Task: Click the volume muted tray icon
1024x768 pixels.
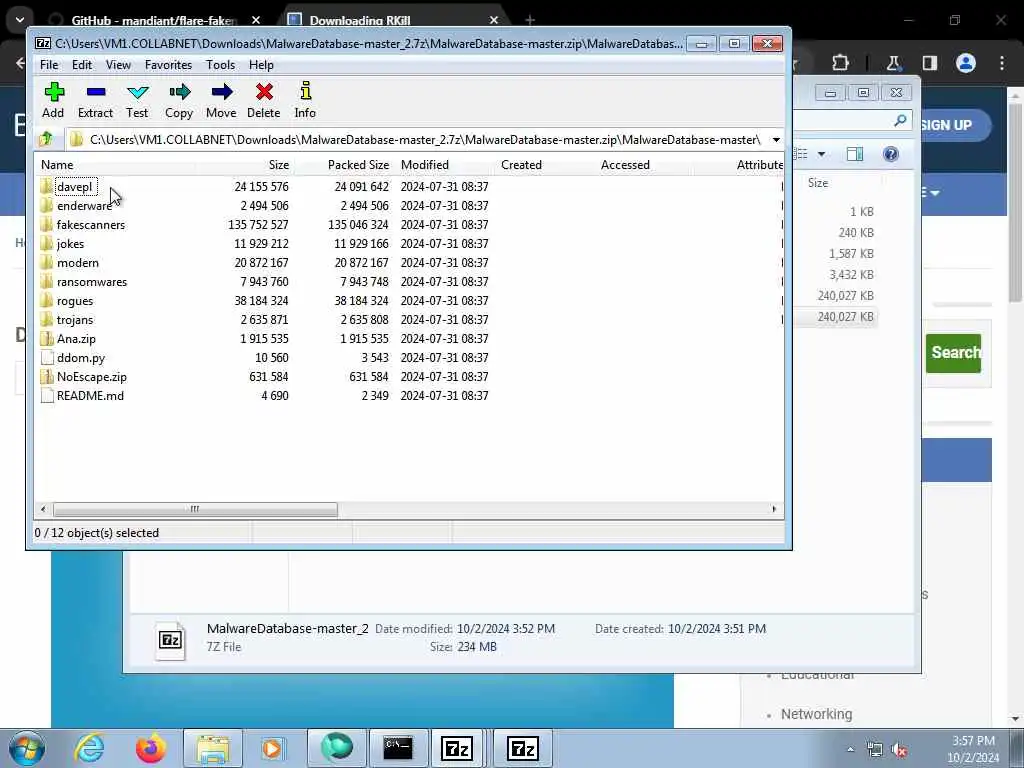Action: (900, 750)
